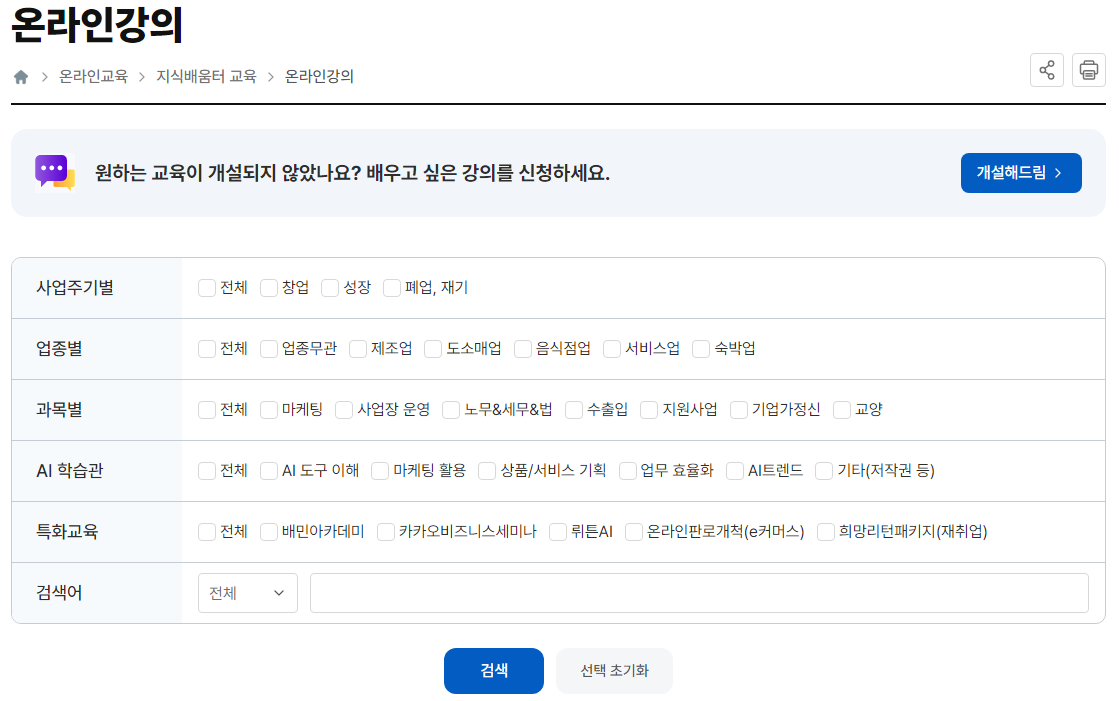Check the 뤼튼AI checkbox
This screenshot has height=701, width=1119.
(x=557, y=532)
